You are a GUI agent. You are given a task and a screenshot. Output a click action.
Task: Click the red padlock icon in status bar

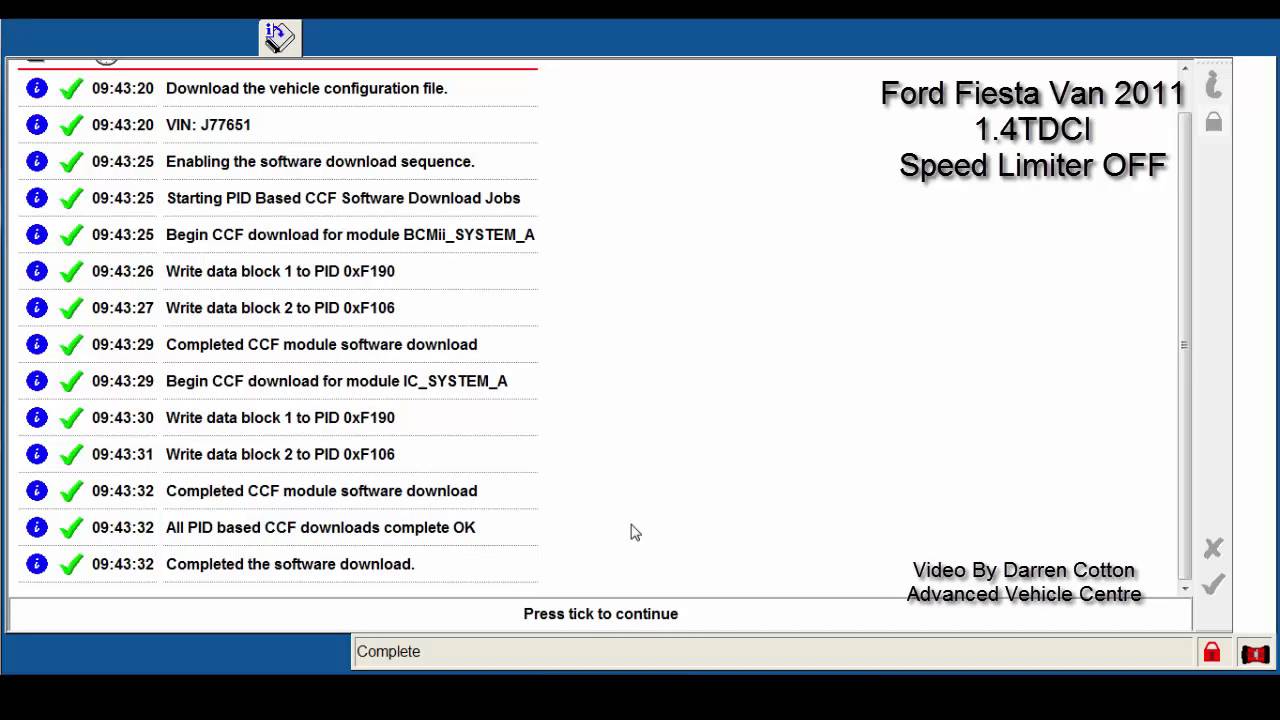pyautogui.click(x=1211, y=653)
